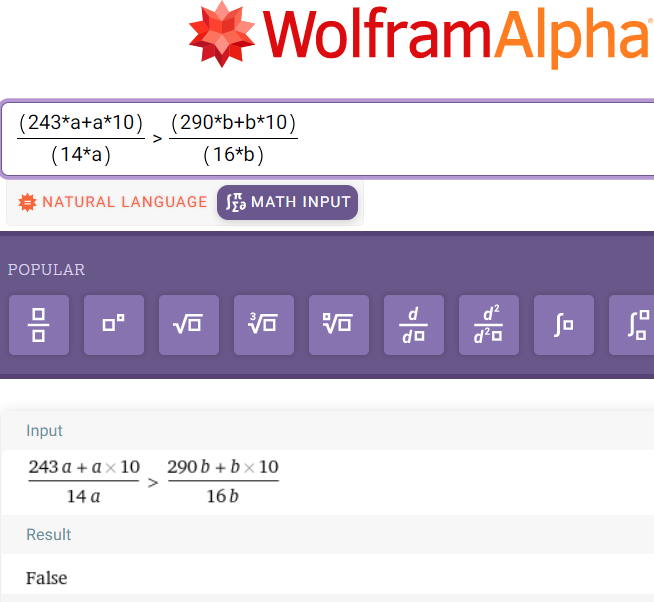Insert a fraction template
654x602 pixels.
[x=39, y=325]
